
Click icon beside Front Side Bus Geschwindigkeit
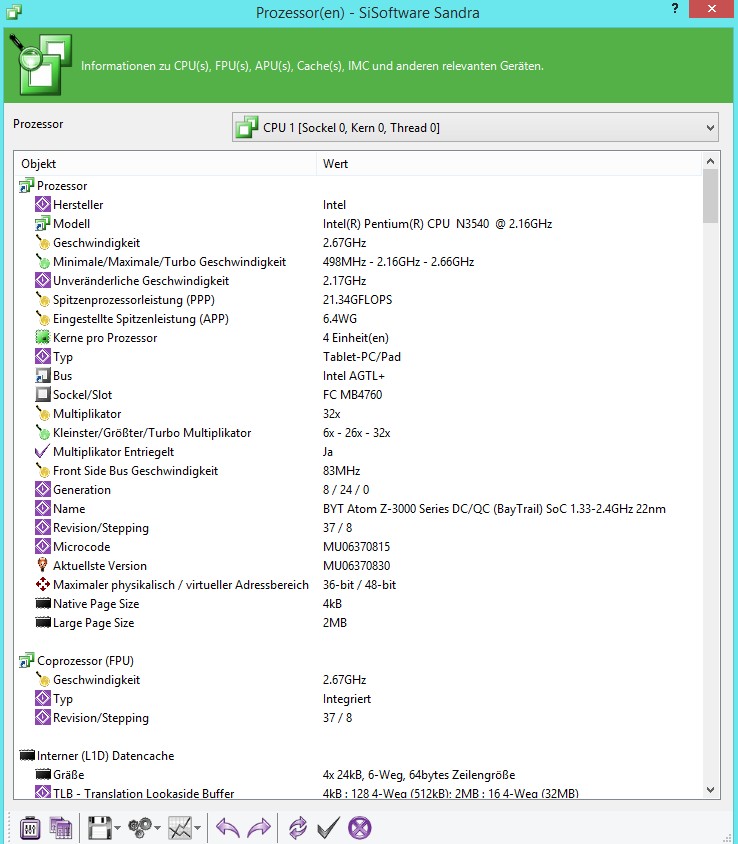pyautogui.click(x=43, y=470)
